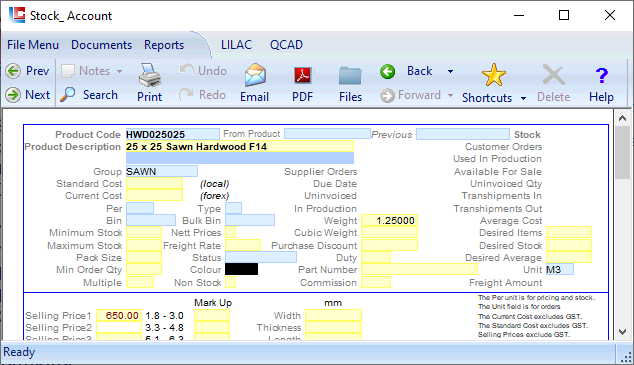634x365 pixels.
Task: Click the Forward navigation arrow
Action: pyautogui.click(x=387, y=95)
